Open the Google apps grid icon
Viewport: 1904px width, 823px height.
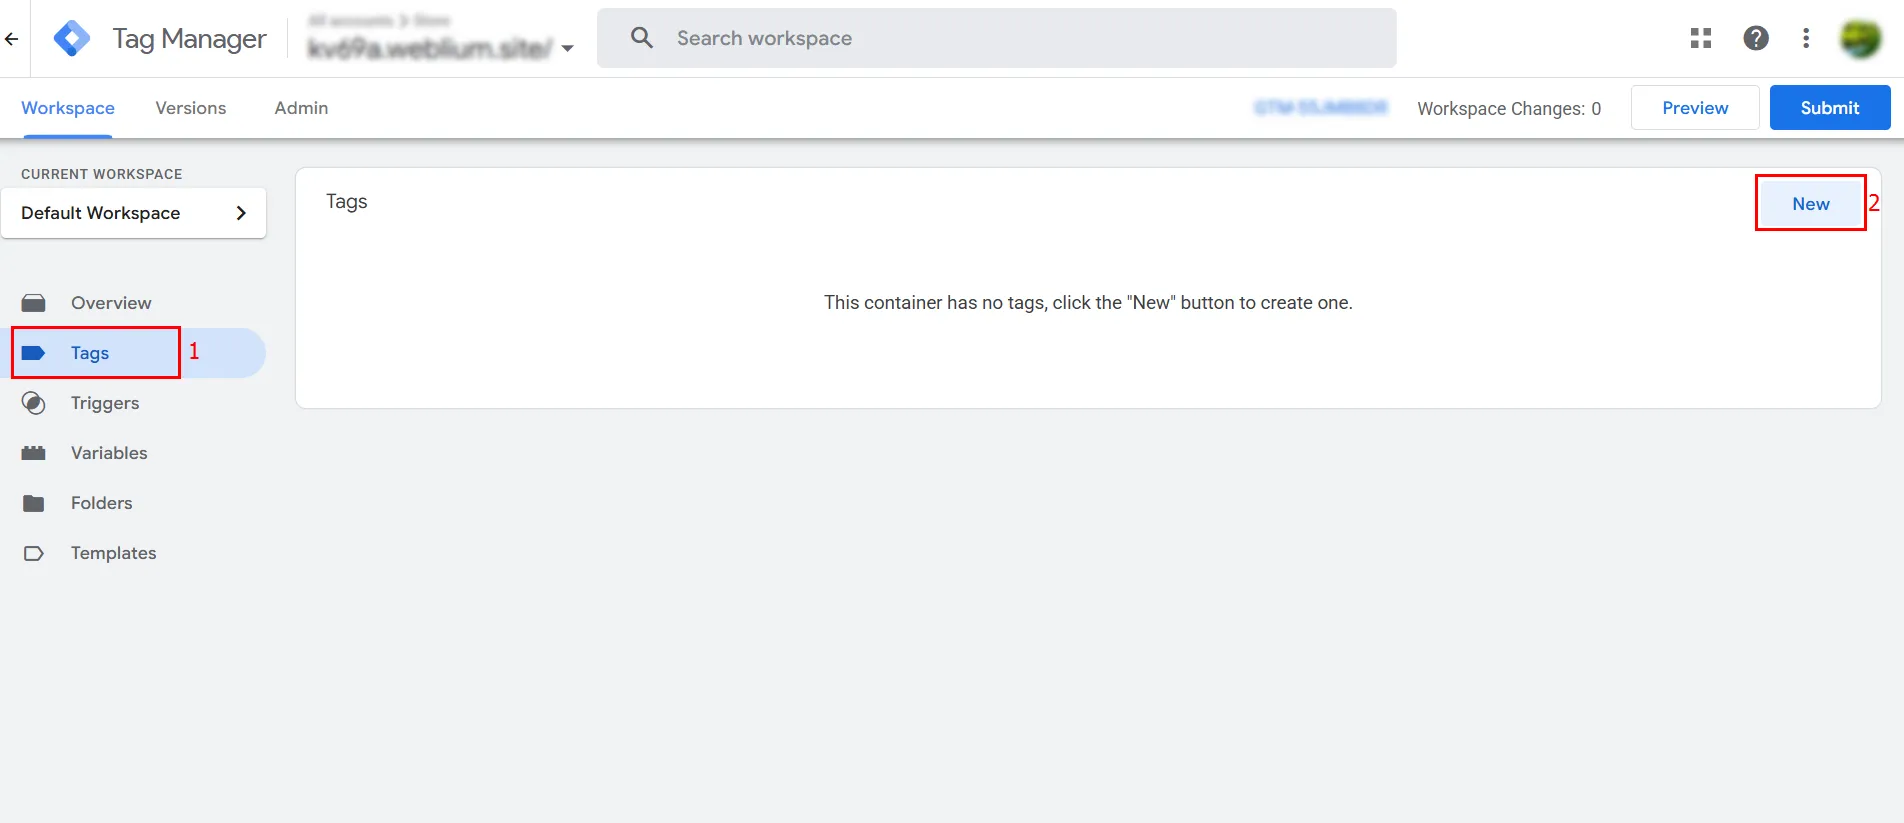1700,38
